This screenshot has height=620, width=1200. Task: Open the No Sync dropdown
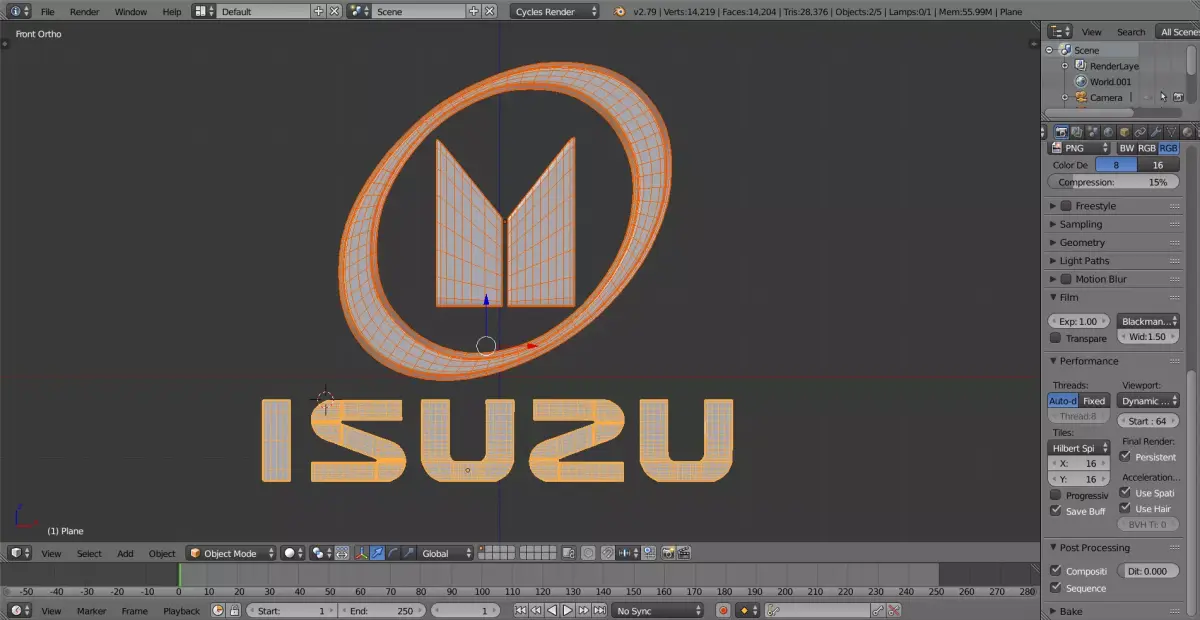[x=658, y=610]
